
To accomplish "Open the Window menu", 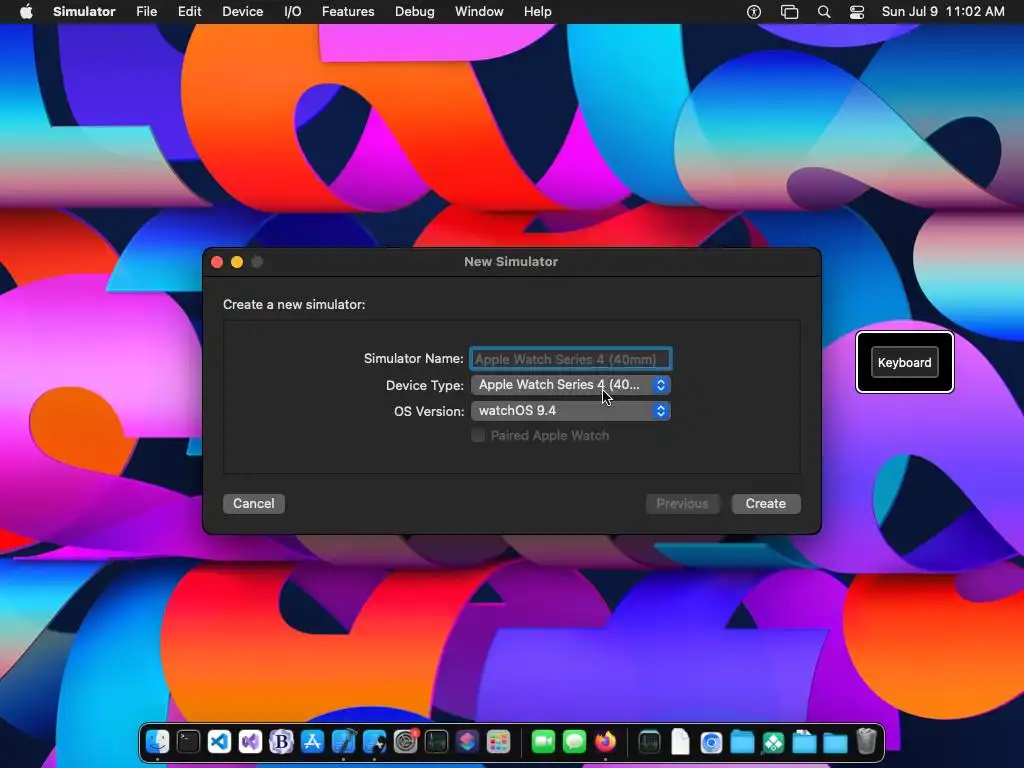I will tap(479, 12).
